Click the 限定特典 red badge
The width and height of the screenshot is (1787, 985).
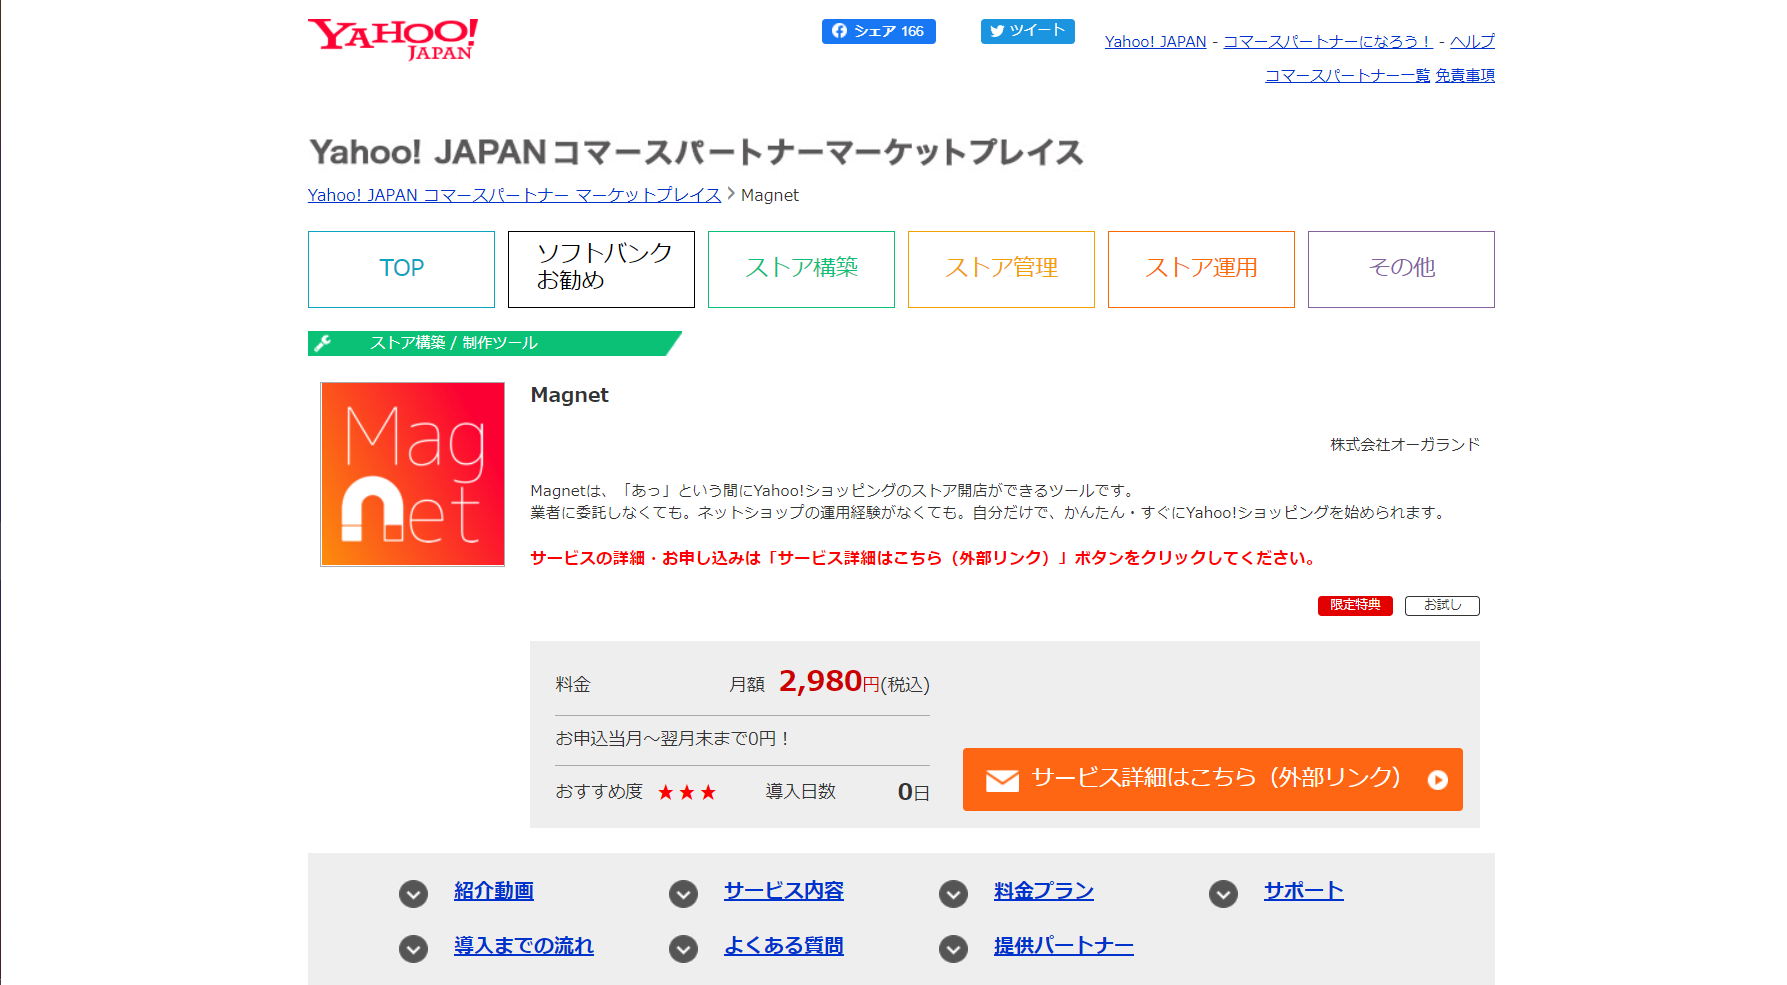click(1354, 605)
